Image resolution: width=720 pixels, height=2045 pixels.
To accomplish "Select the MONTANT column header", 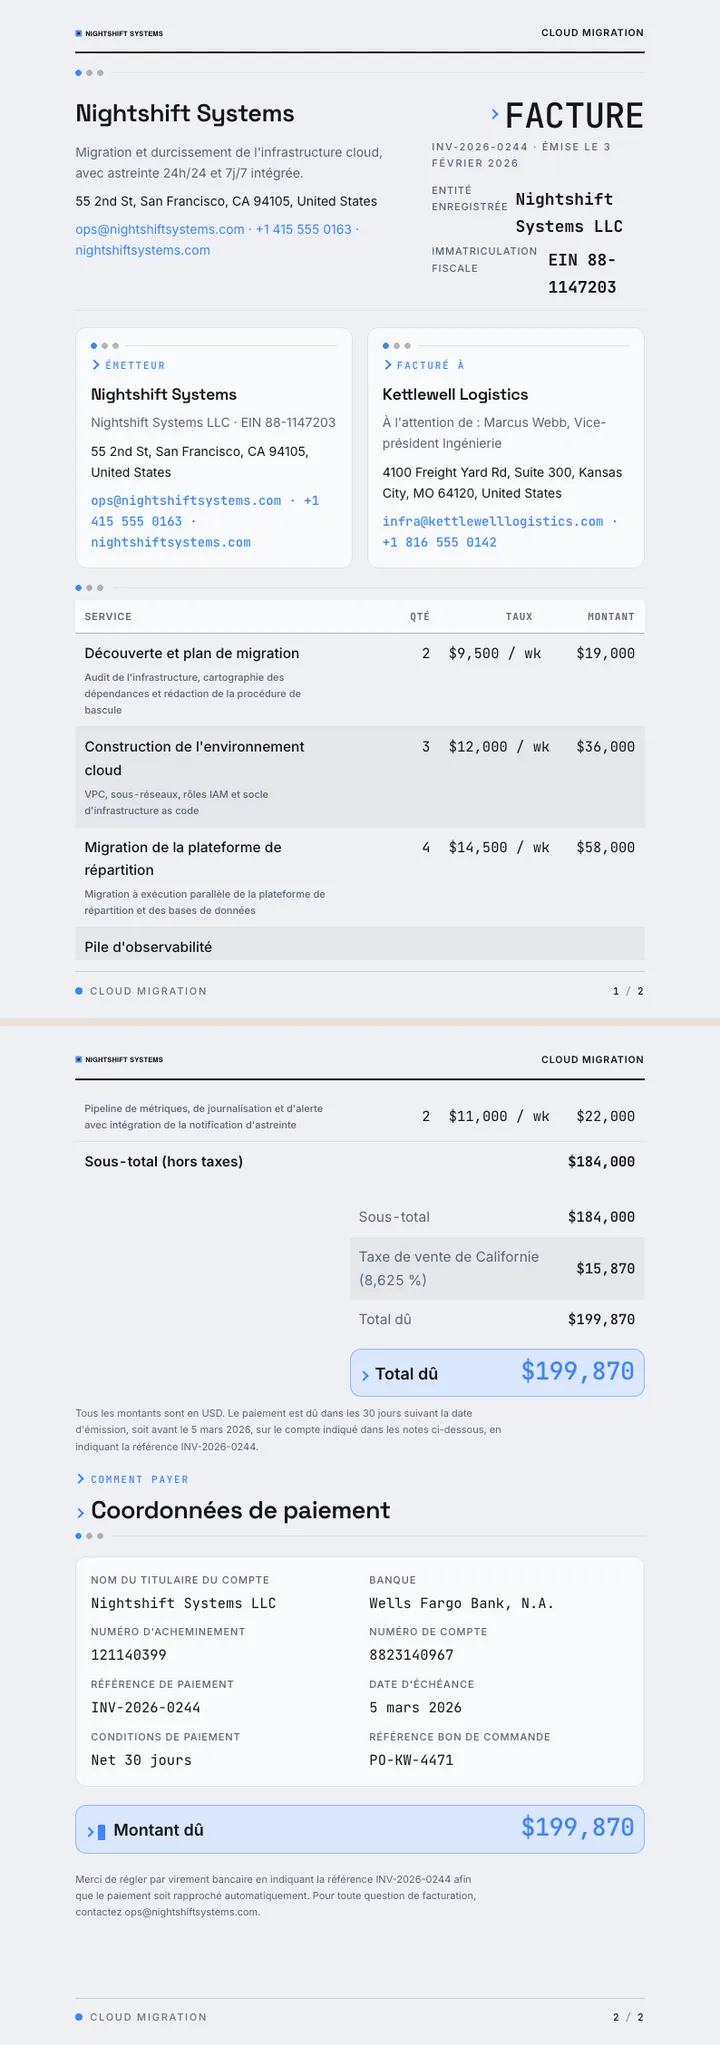I will pyautogui.click(x=611, y=617).
